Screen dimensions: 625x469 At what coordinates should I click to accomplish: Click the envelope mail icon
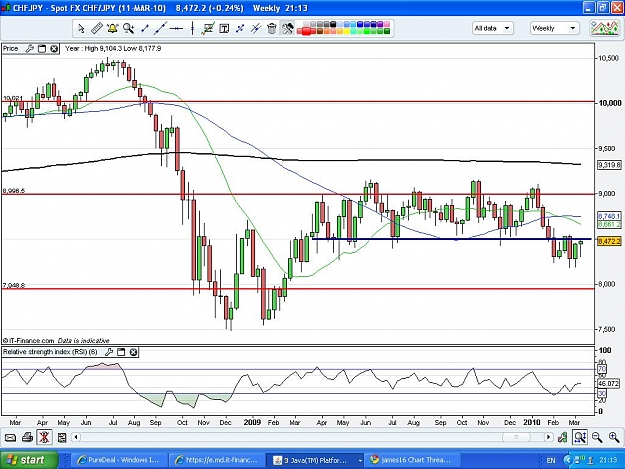pyautogui.click(x=10, y=438)
